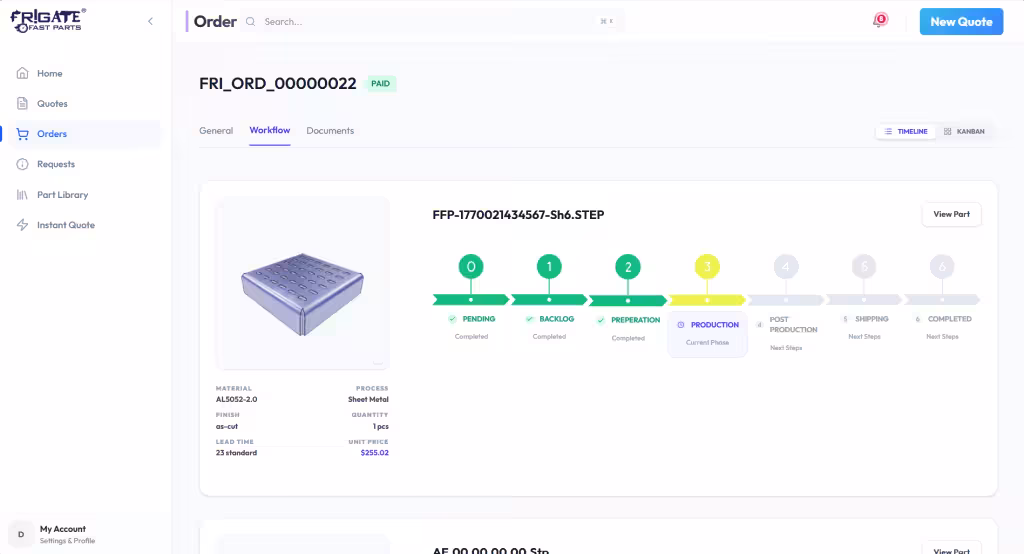Screen dimensions: 1024x554
Task: Click grey step 4 circle marker
Action: click(x=786, y=267)
